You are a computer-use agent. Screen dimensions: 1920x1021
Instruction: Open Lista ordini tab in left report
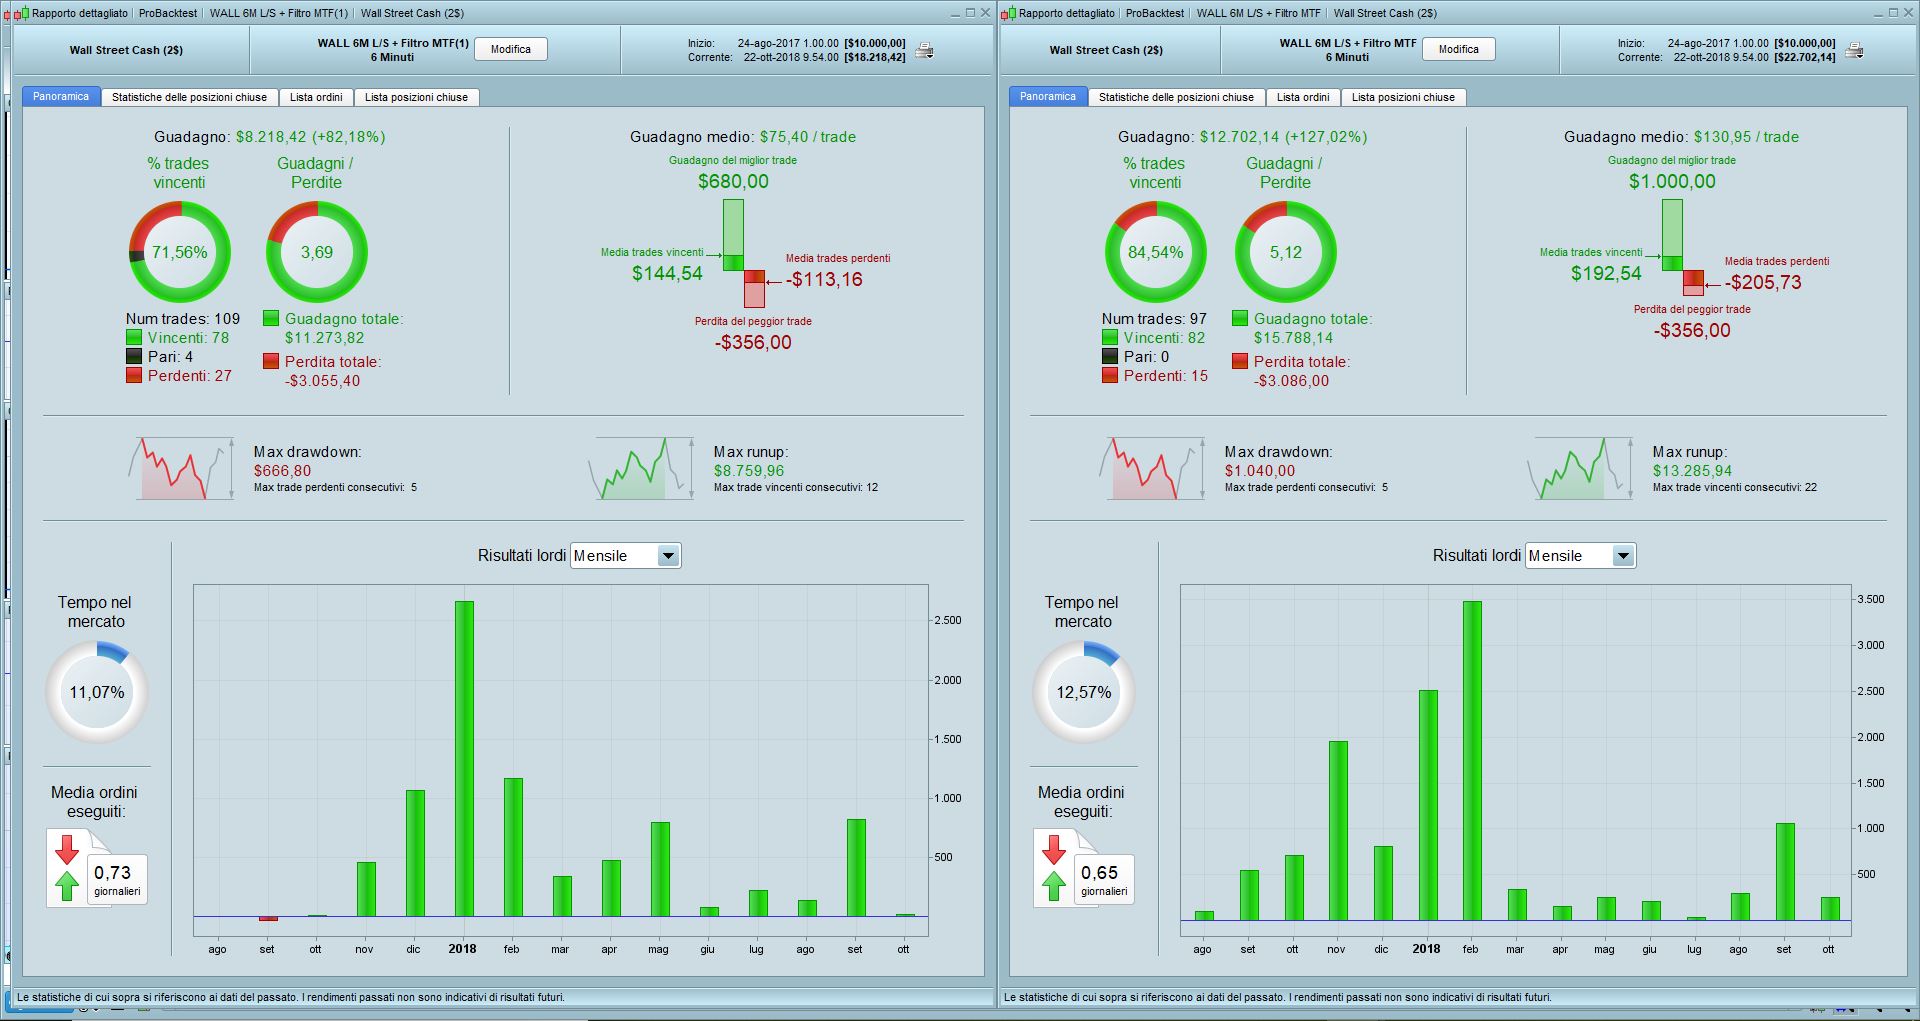click(316, 97)
